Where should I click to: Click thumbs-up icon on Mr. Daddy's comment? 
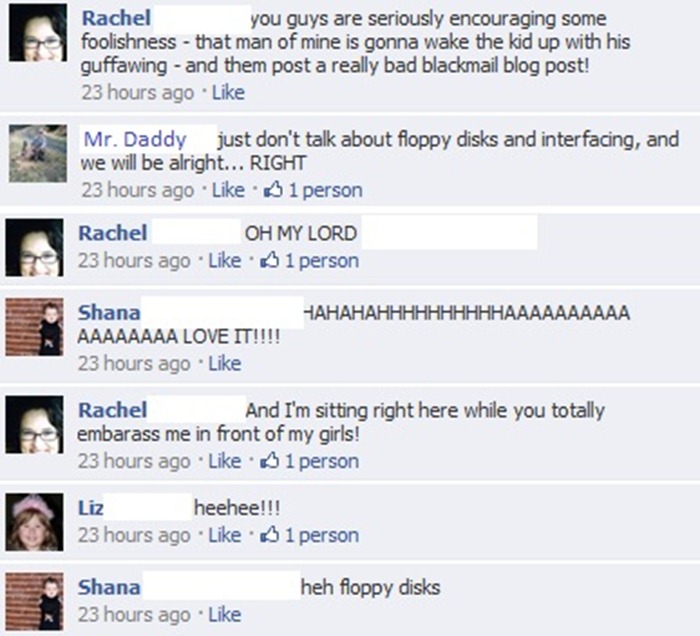click(273, 190)
